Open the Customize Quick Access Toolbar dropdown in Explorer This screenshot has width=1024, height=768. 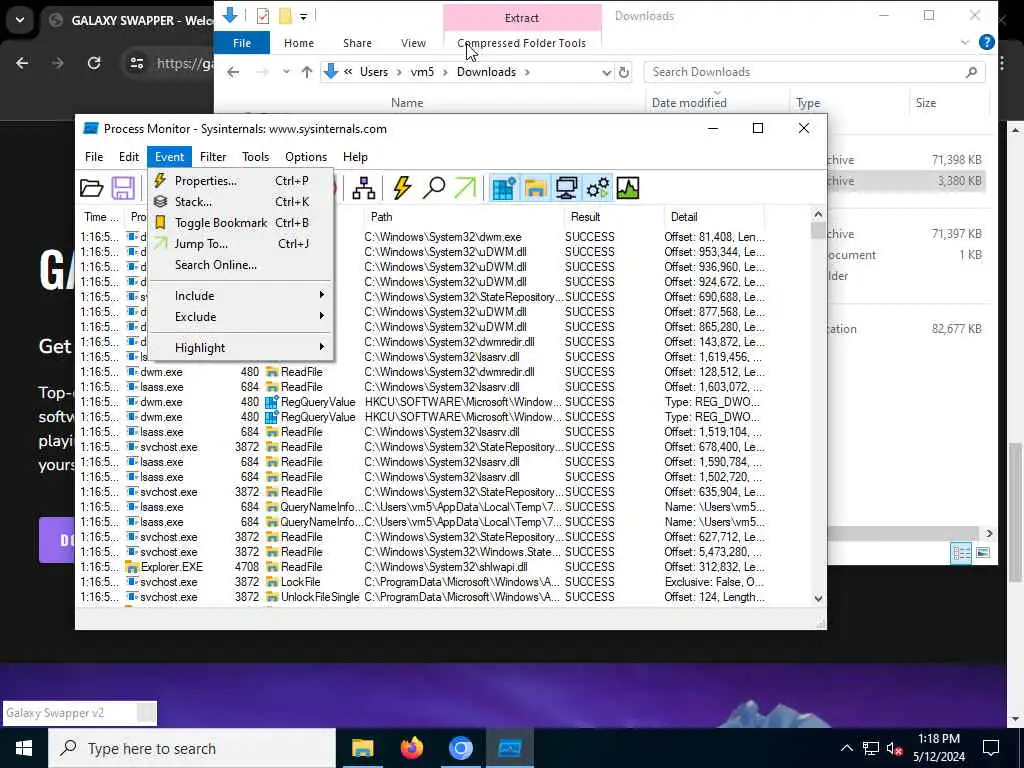coord(304,16)
